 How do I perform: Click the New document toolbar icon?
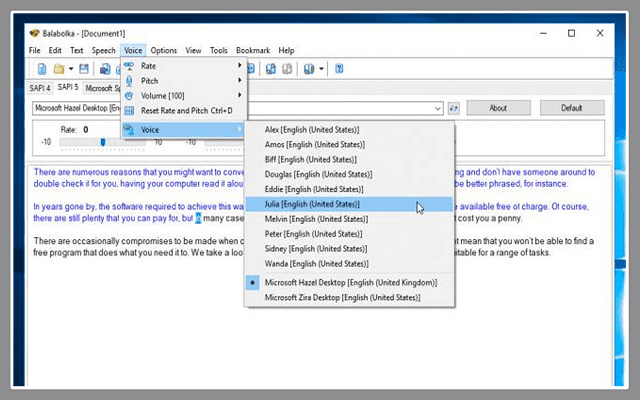[42, 69]
